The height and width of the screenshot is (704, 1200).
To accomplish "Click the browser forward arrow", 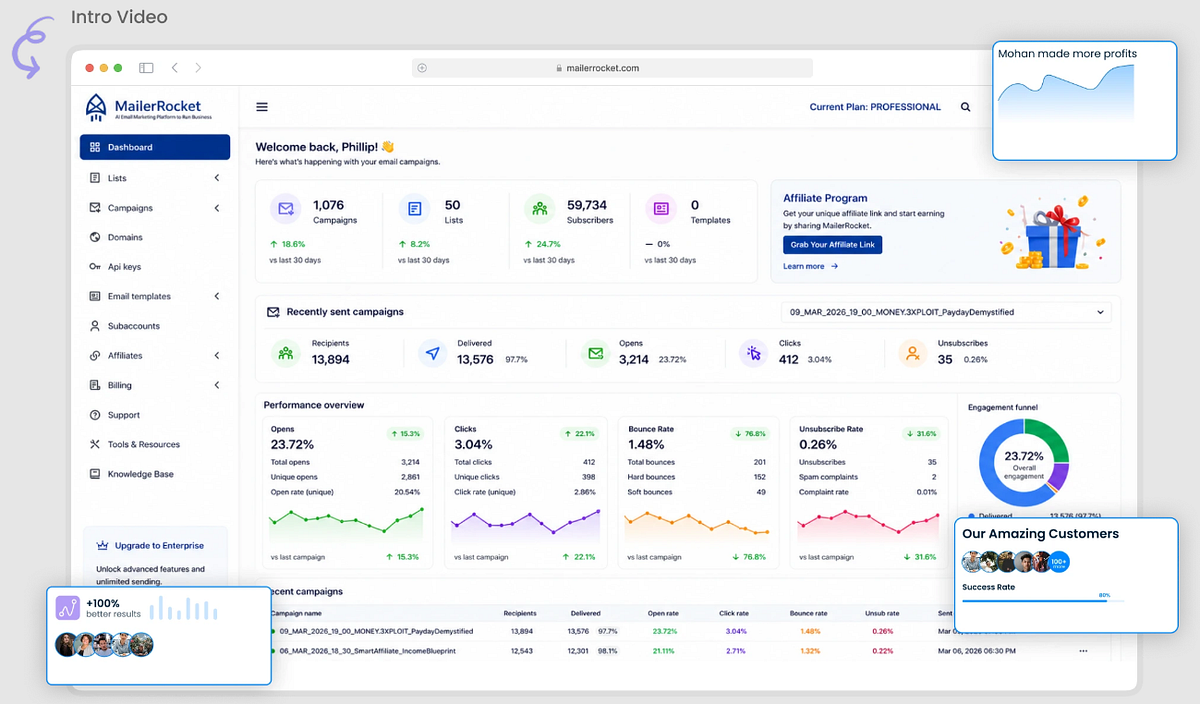I will pyautogui.click(x=198, y=68).
